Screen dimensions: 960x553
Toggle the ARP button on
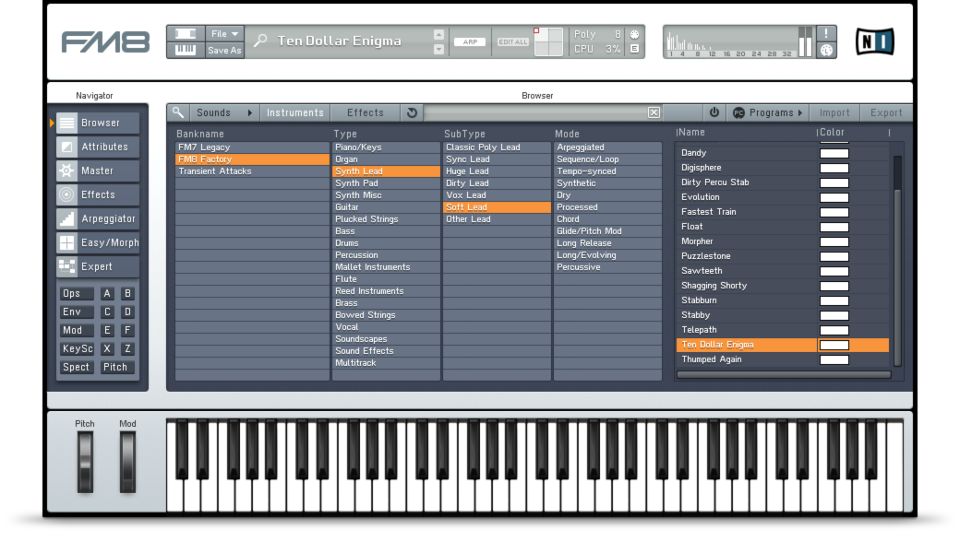468,42
